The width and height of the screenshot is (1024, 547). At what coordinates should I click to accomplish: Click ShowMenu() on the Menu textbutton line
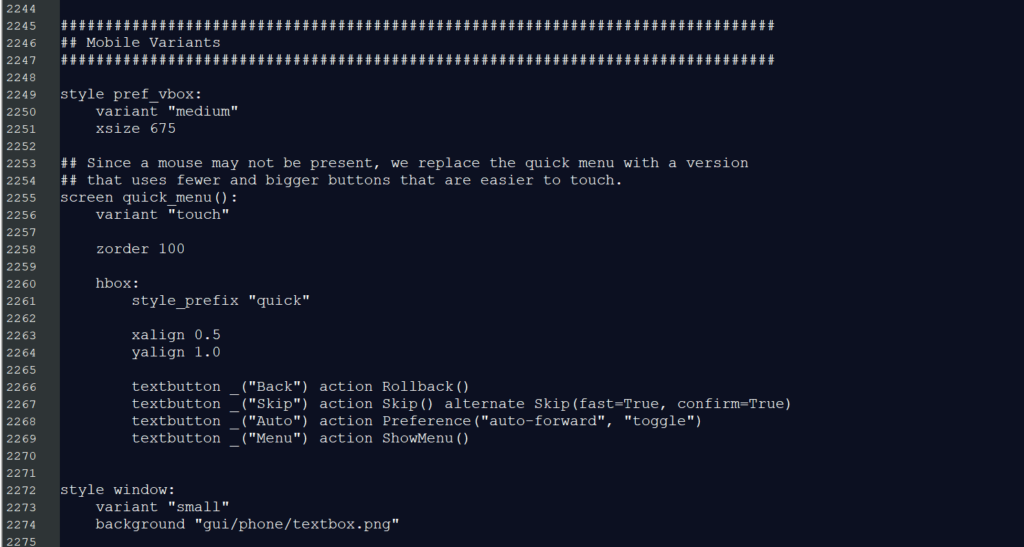point(425,439)
